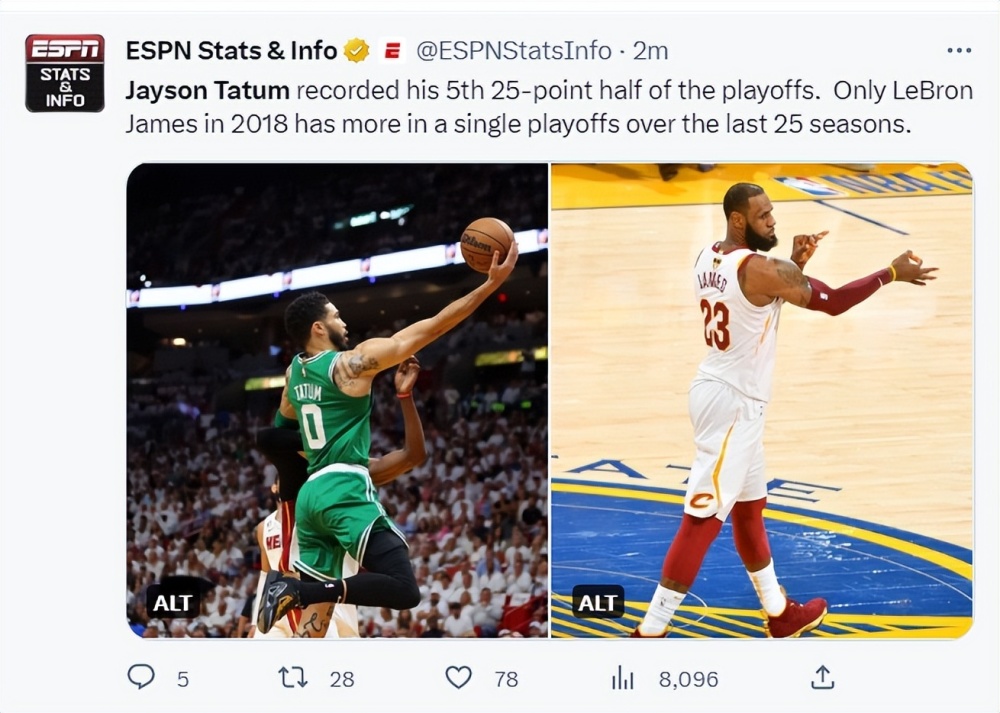Like the tweet with heart icon
The image size is (1000, 713).
(x=458, y=678)
